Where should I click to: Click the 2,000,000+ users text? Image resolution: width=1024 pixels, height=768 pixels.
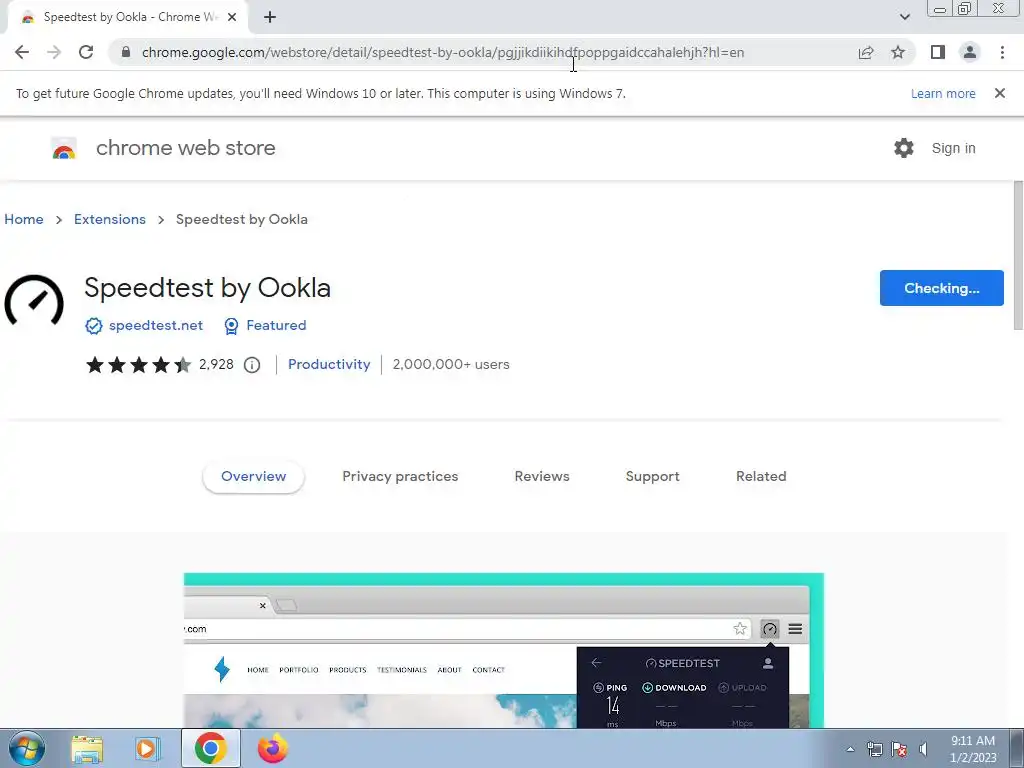451,364
